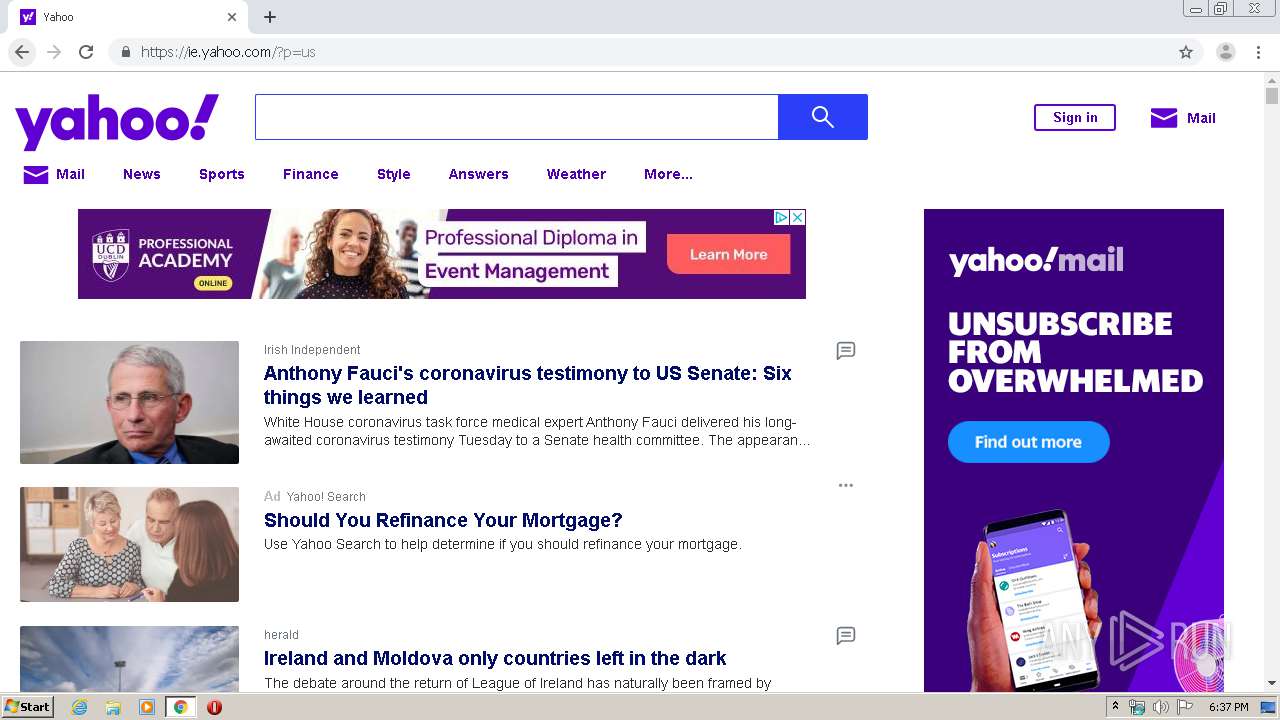The image size is (1280, 720).
Task: Show hidden tray icons arrow
Action: click(x=1115, y=707)
